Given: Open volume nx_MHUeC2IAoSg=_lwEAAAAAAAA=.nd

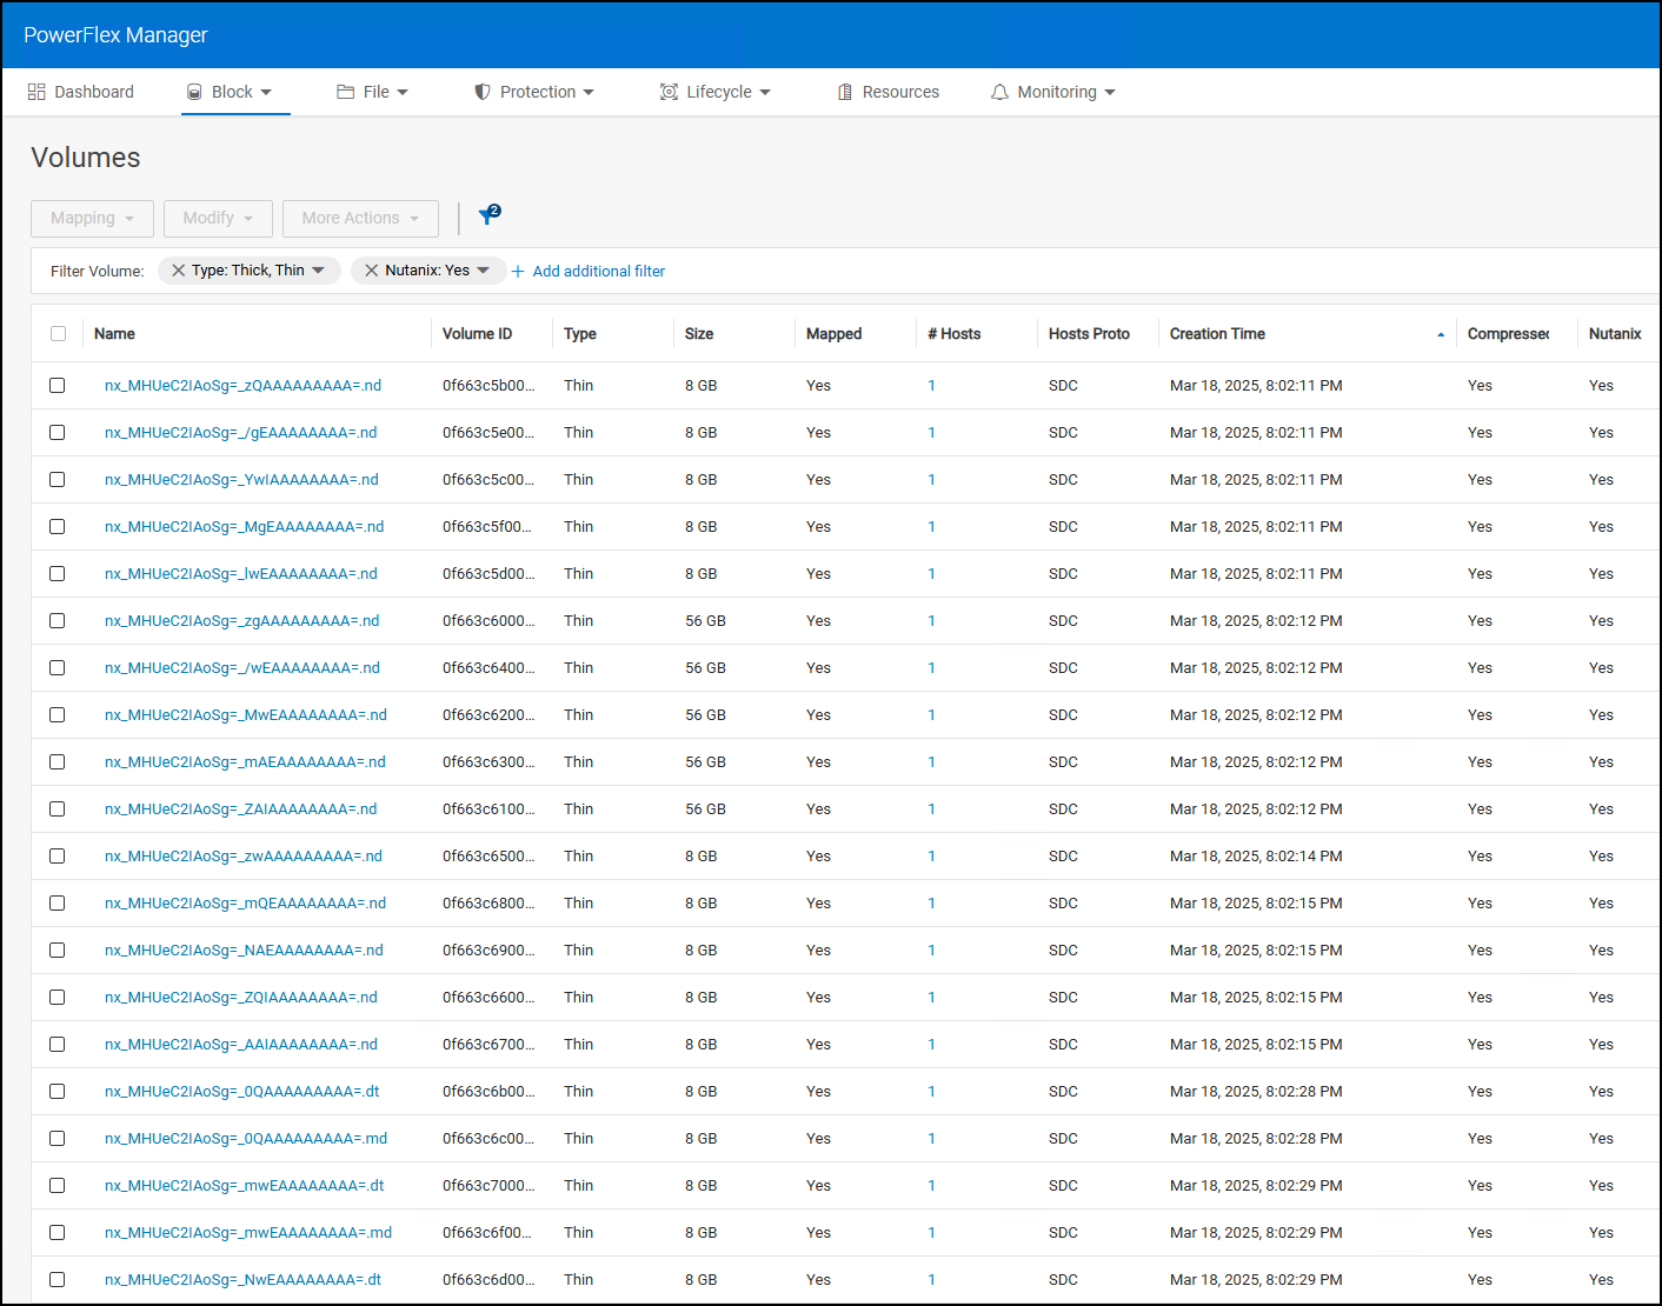Looking at the screenshot, I should 241,574.
